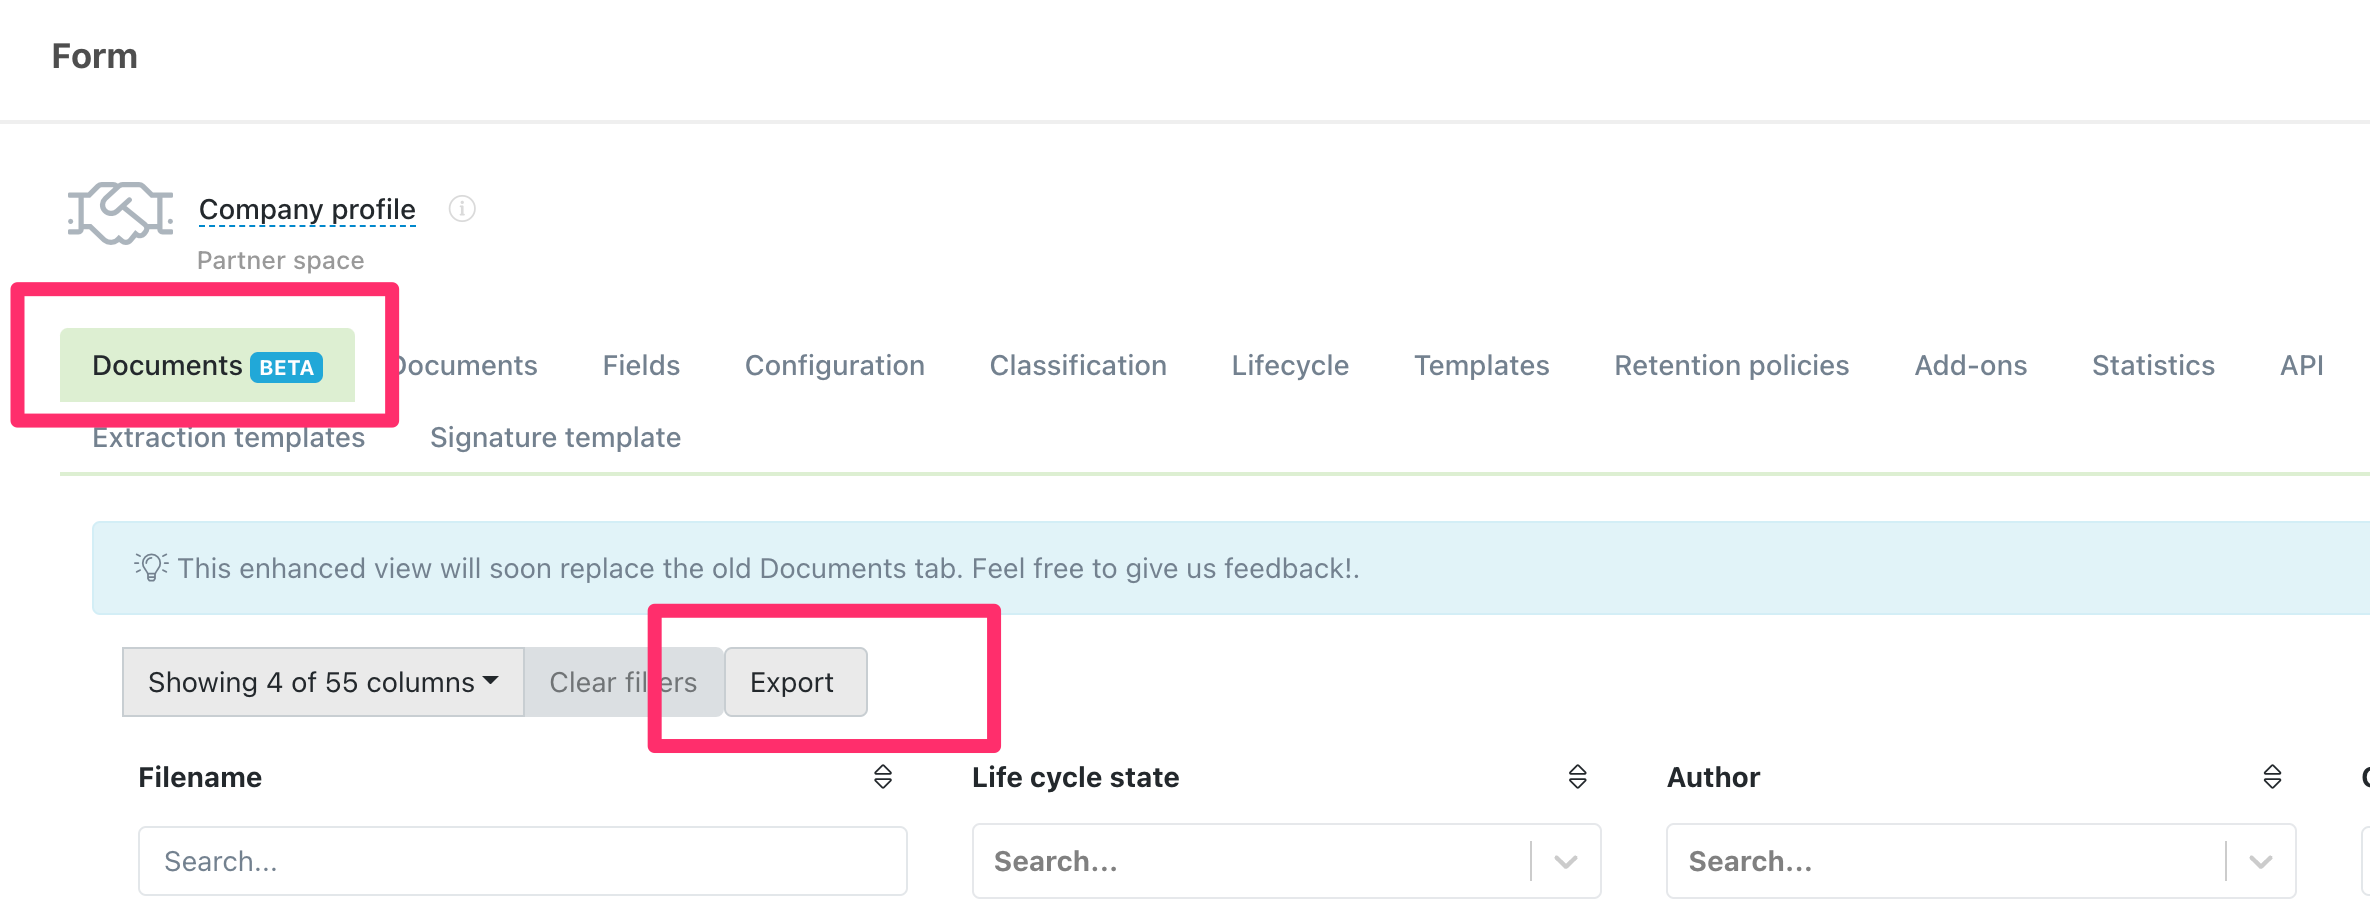Open the Lifecycle tab
This screenshot has width=2370, height=912.
point(1290,366)
